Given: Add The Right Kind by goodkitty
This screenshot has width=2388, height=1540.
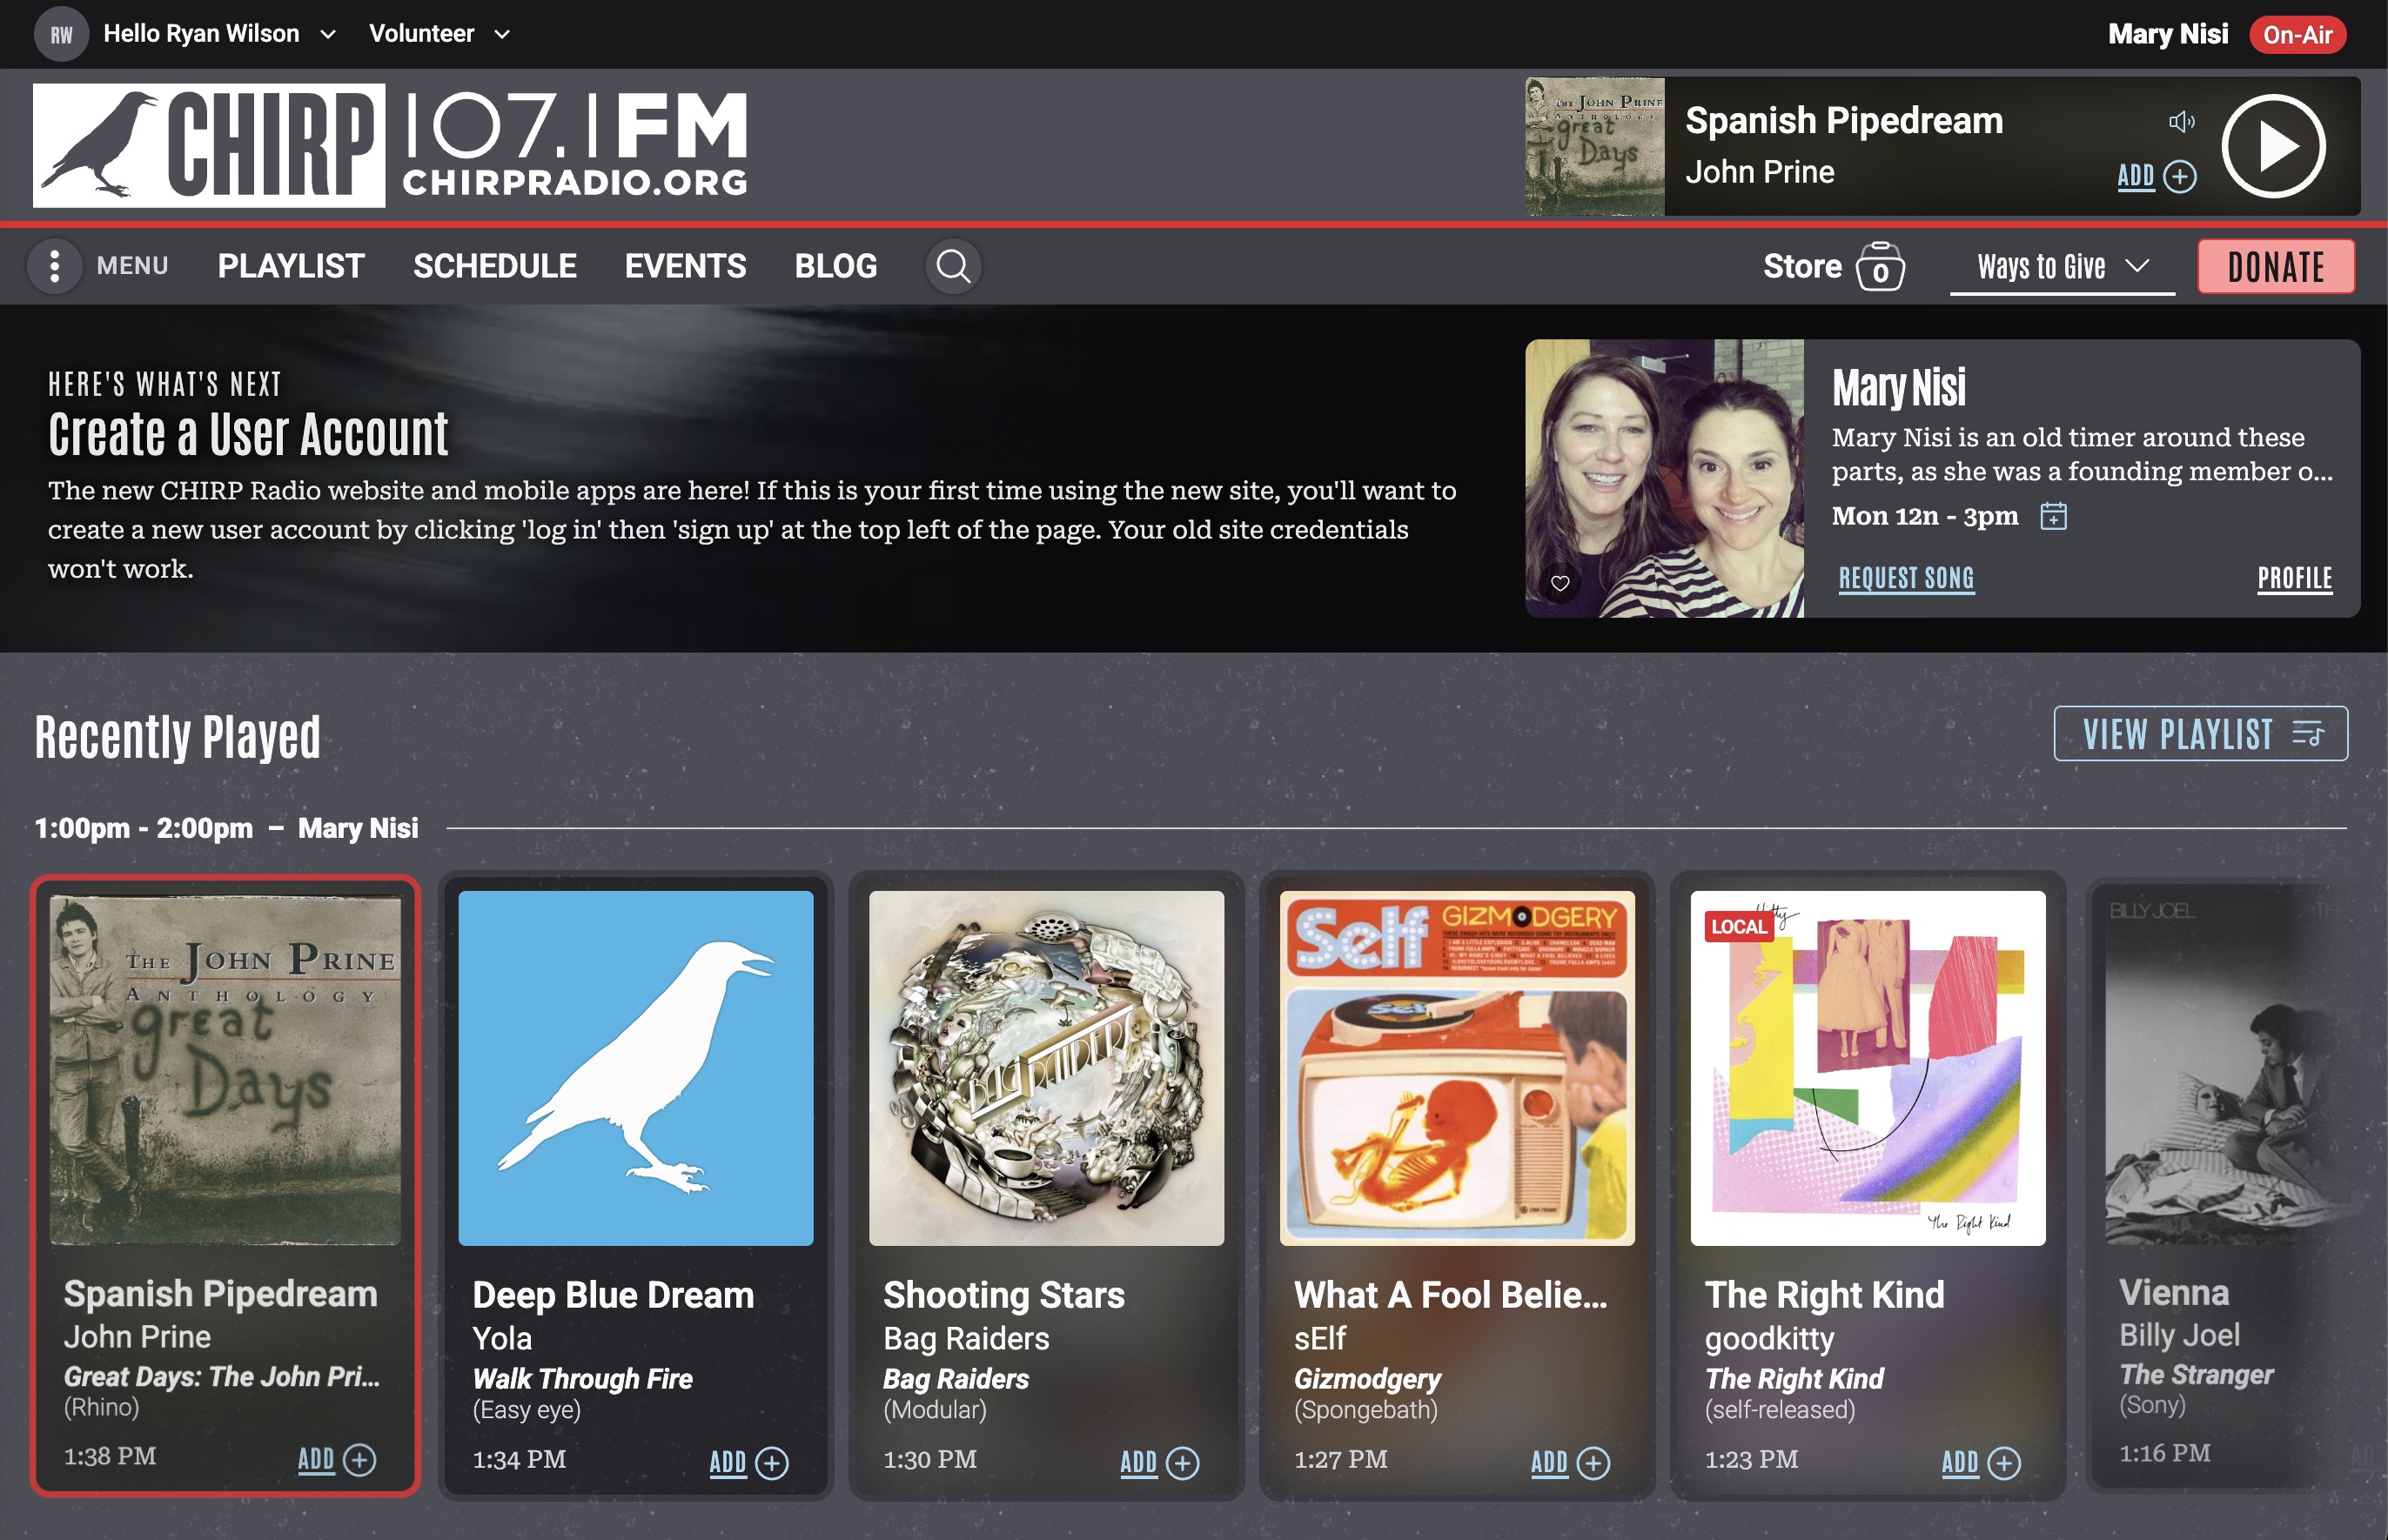Looking at the screenshot, I should pos(1981,1462).
